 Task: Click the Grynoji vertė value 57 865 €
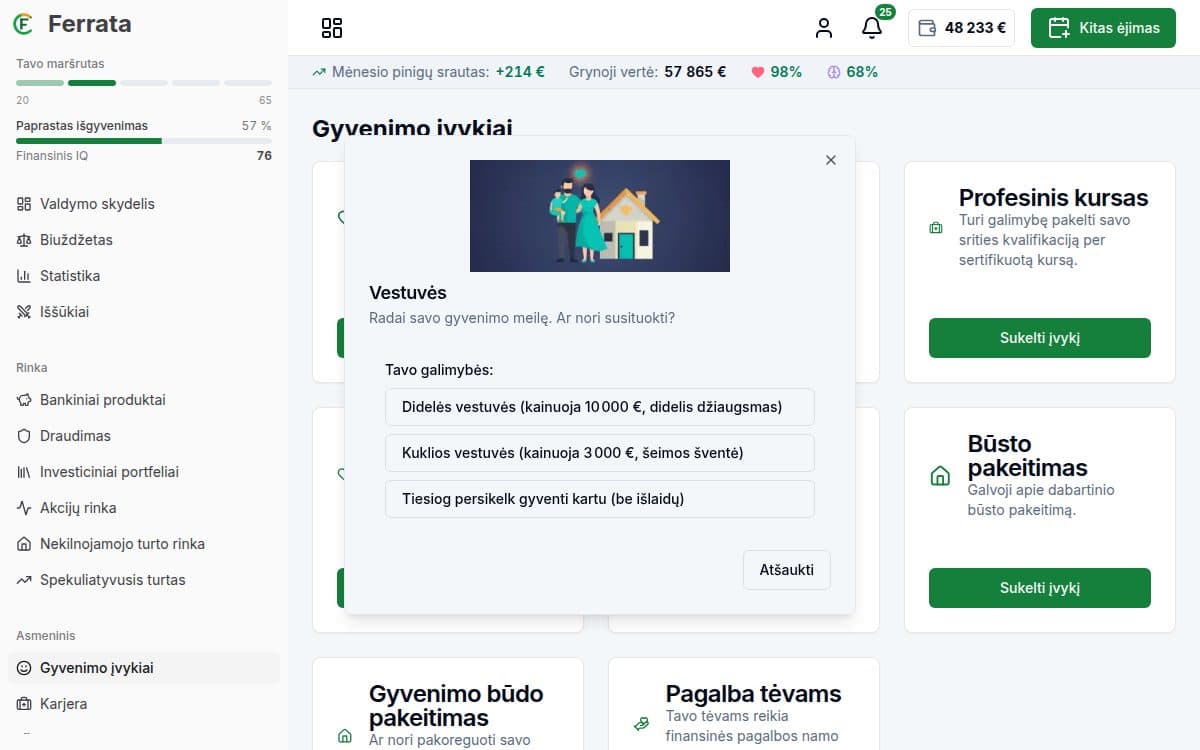(695, 72)
